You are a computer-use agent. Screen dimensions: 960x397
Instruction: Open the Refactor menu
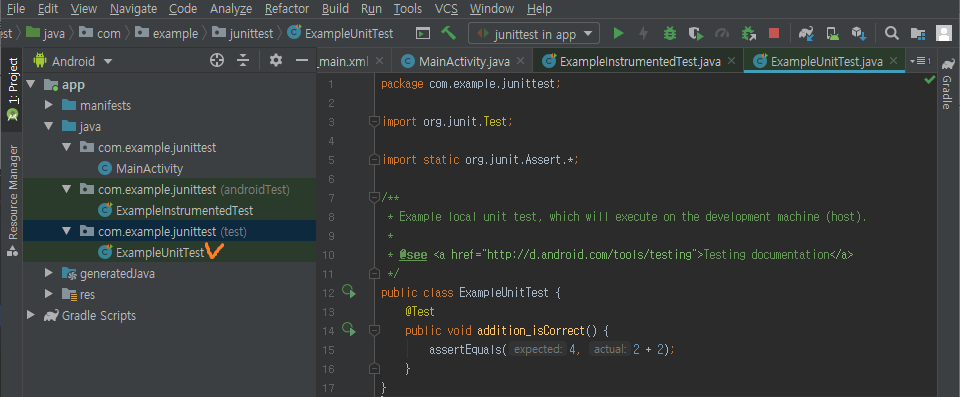coord(286,9)
